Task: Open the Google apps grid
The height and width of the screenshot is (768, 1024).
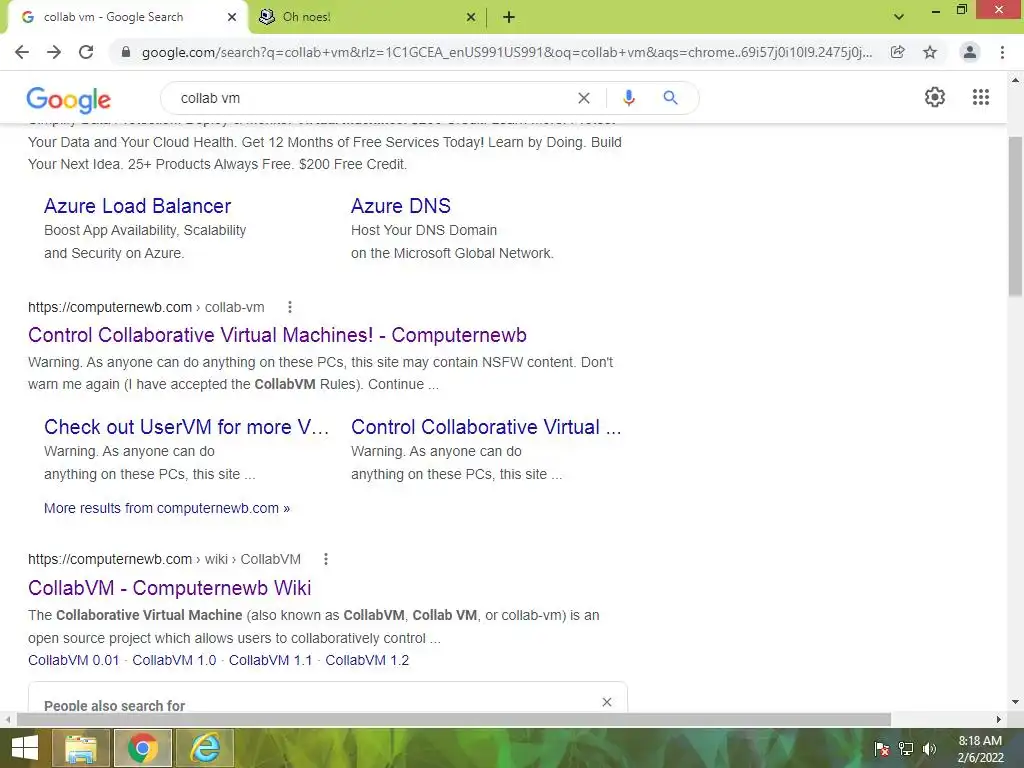Action: coord(981,97)
